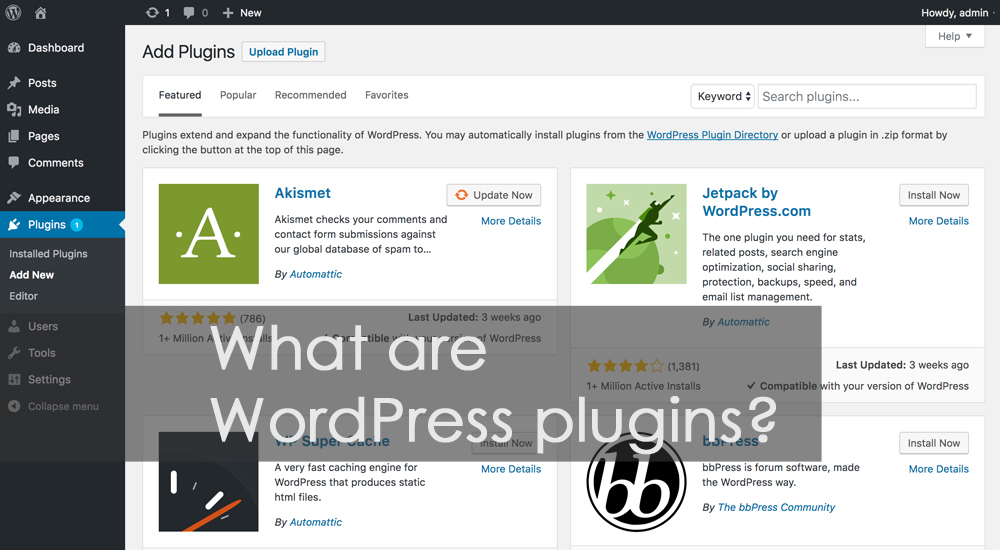Image resolution: width=1000 pixels, height=550 pixels.
Task: Open Automattic author link under Jetpack
Action: coord(744,322)
